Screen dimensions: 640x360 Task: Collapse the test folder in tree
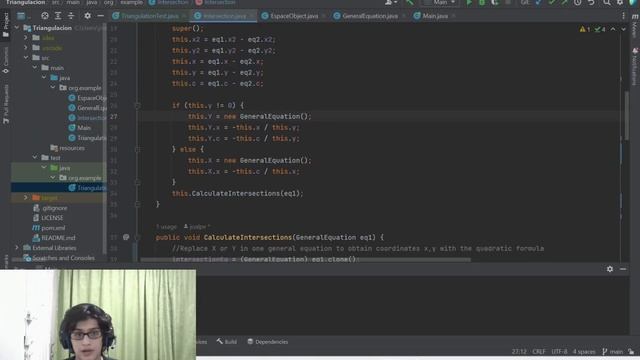coord(35,158)
